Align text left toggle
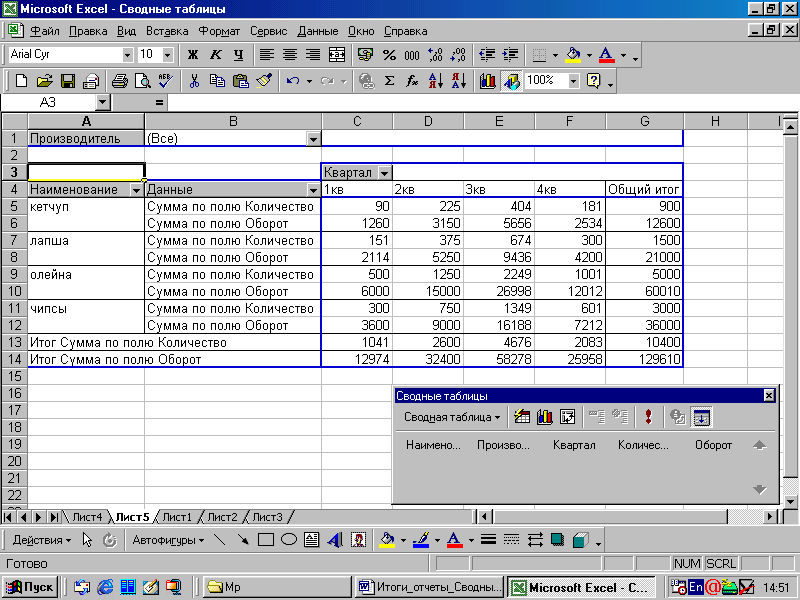 pyautogui.click(x=267, y=54)
